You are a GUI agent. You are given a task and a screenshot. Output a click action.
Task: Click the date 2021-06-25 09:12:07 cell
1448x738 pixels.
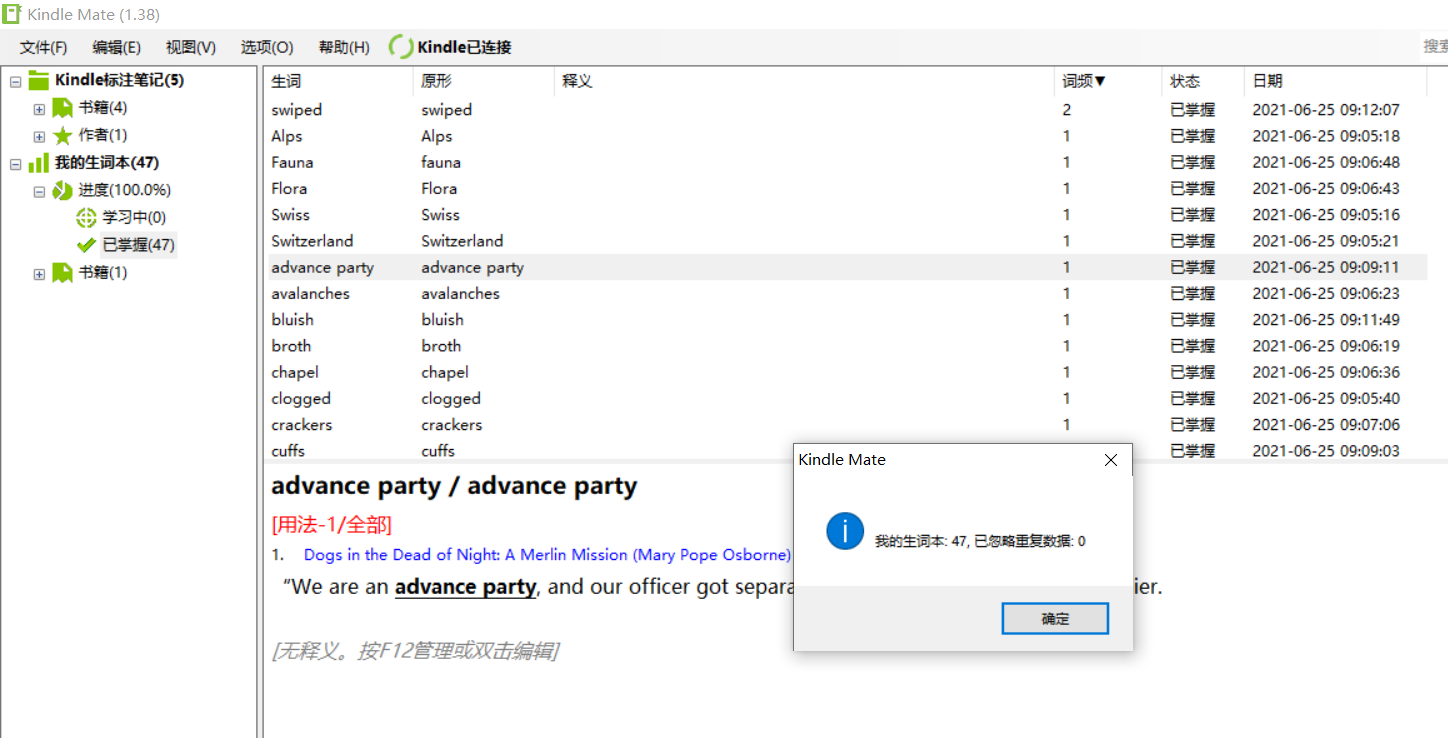[1325, 110]
